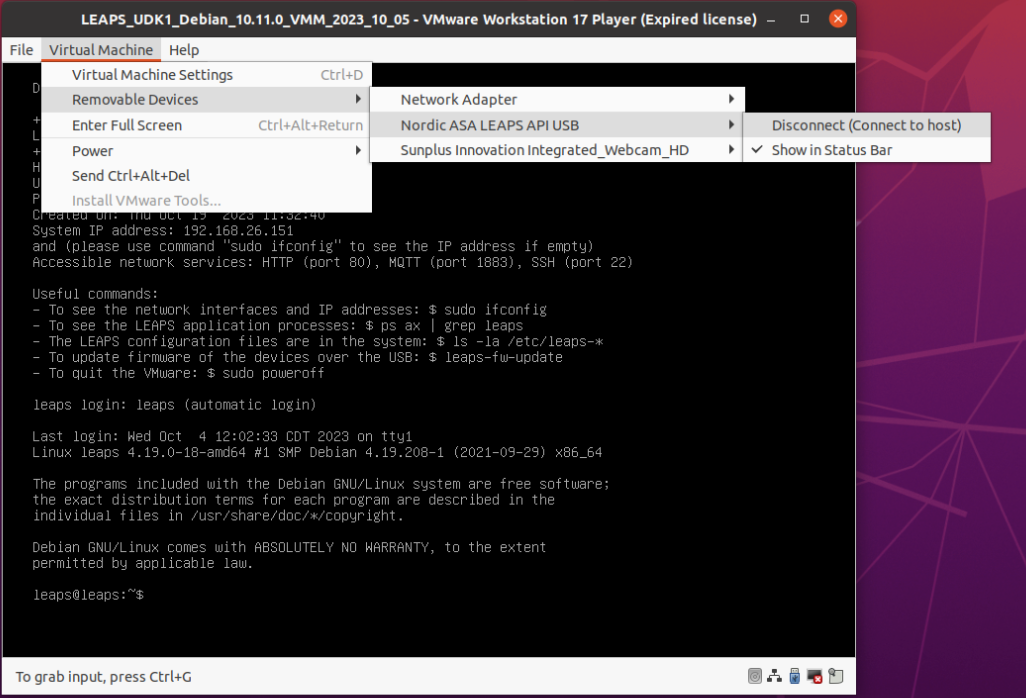Screen dimensions: 1026x698
Task: Click 'To grab input, press Ctrl+G' text
Action: (103, 676)
